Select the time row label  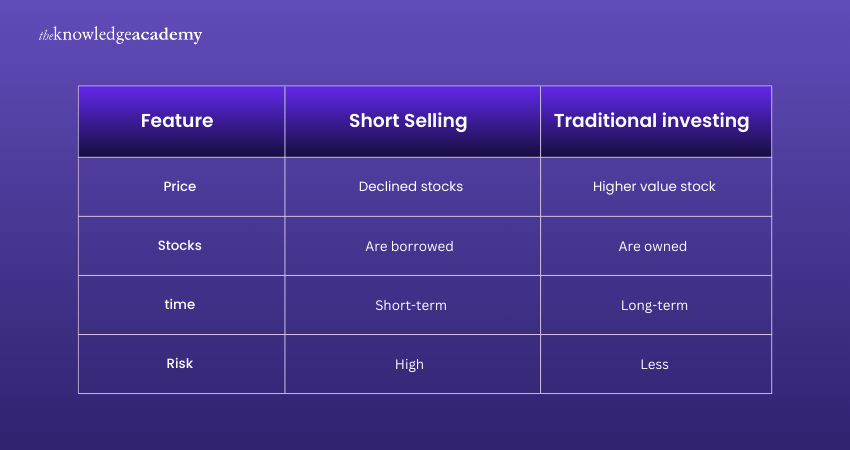click(x=180, y=304)
